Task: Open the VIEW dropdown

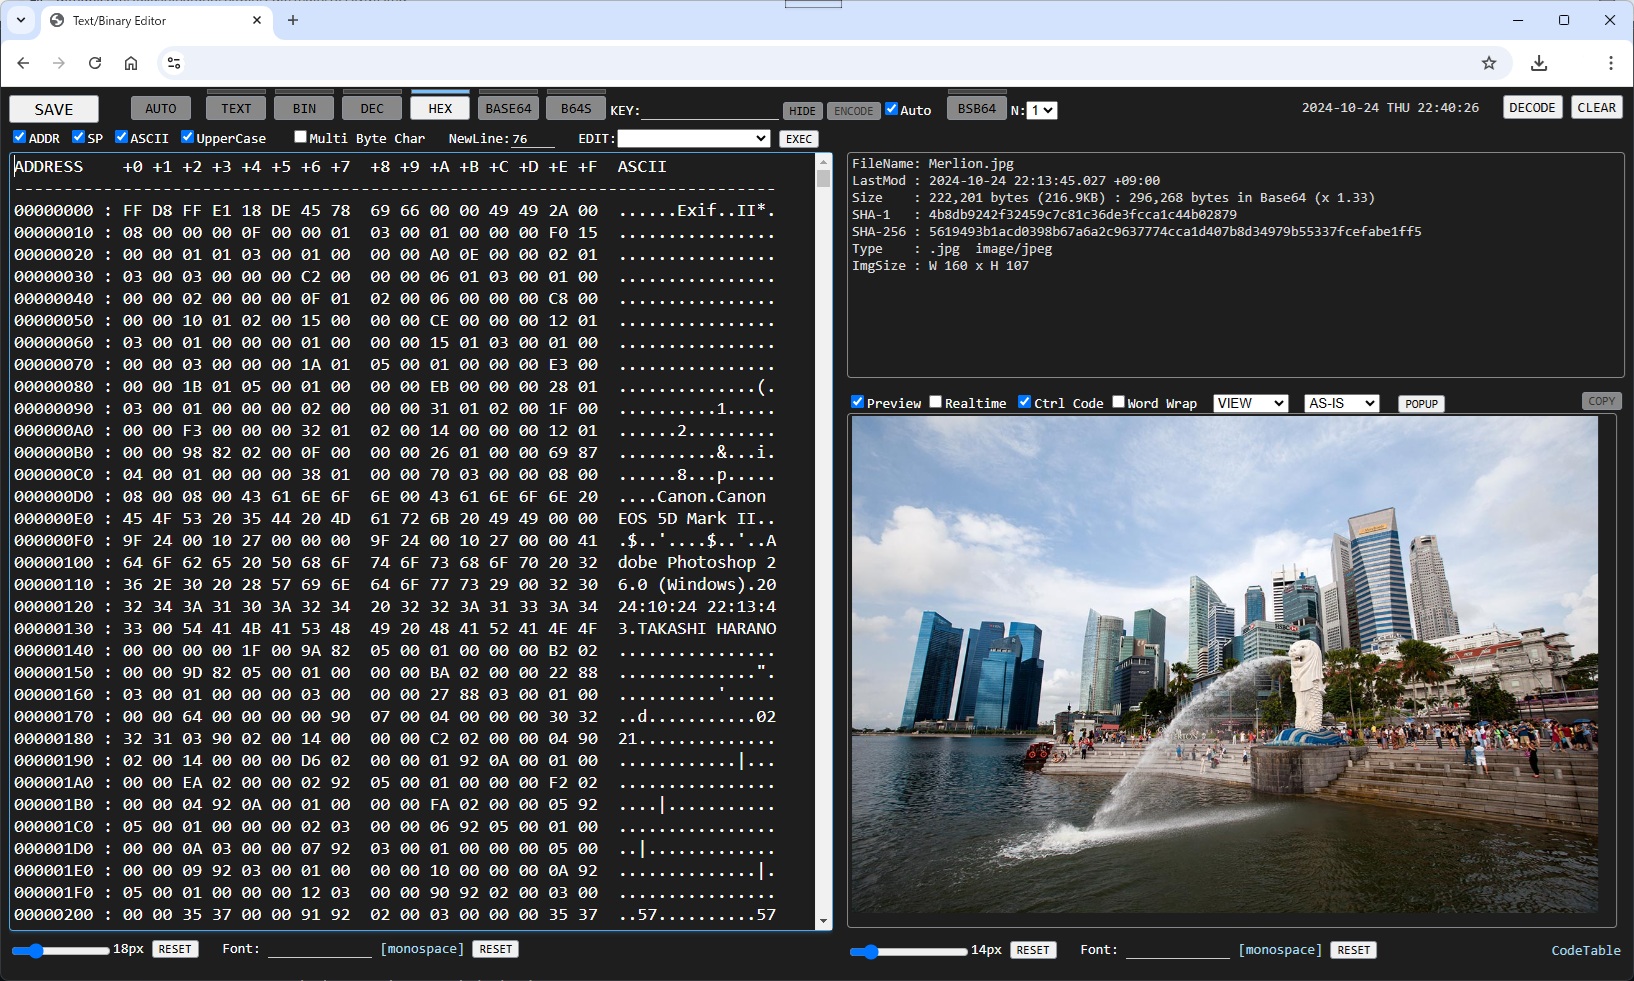Action: 1250,403
